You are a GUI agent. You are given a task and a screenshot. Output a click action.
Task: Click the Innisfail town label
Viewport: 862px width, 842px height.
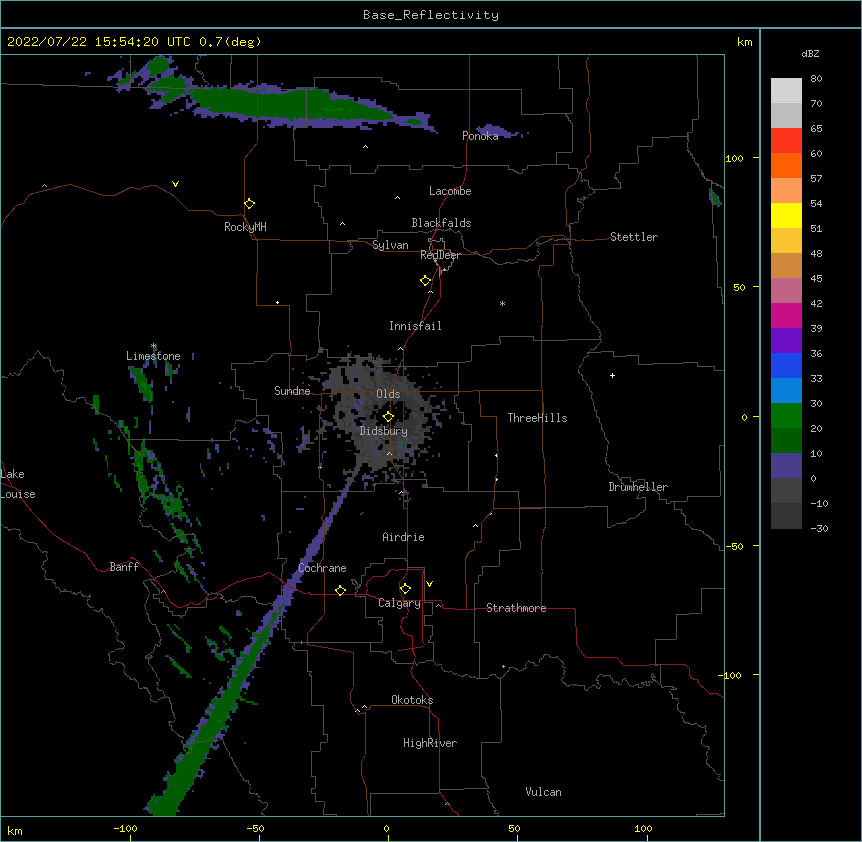(x=415, y=326)
